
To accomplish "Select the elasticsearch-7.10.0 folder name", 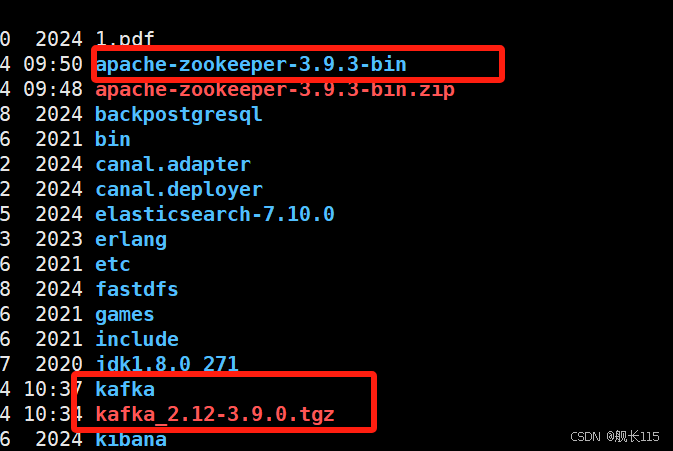I will click(215, 214).
